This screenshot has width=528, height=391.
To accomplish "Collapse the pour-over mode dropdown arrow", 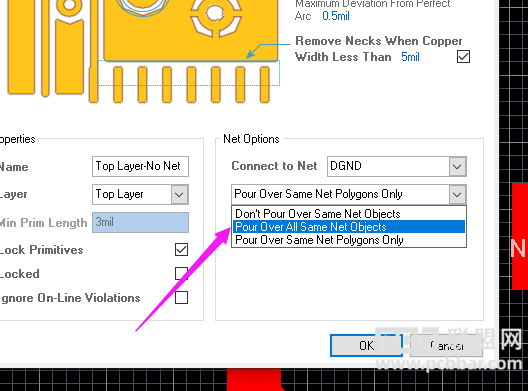I will 457,194.
